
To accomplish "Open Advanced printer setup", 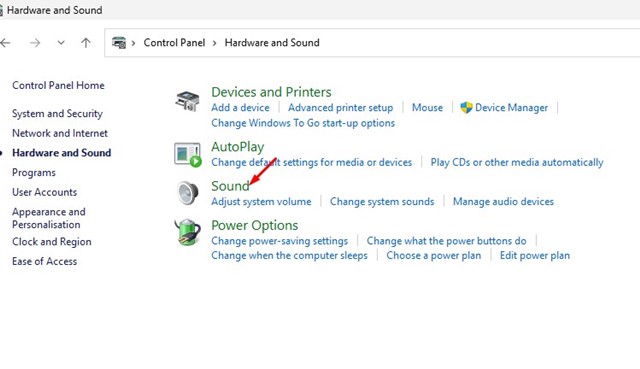I will pyautogui.click(x=340, y=107).
